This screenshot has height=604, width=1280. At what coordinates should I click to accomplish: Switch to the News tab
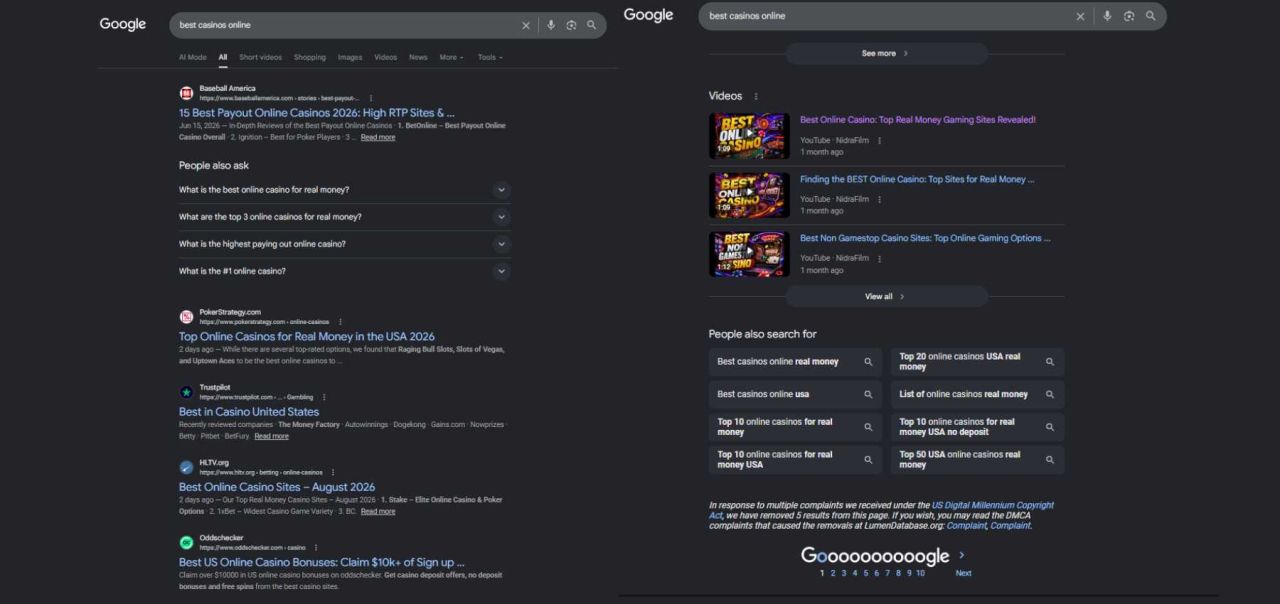[418, 57]
